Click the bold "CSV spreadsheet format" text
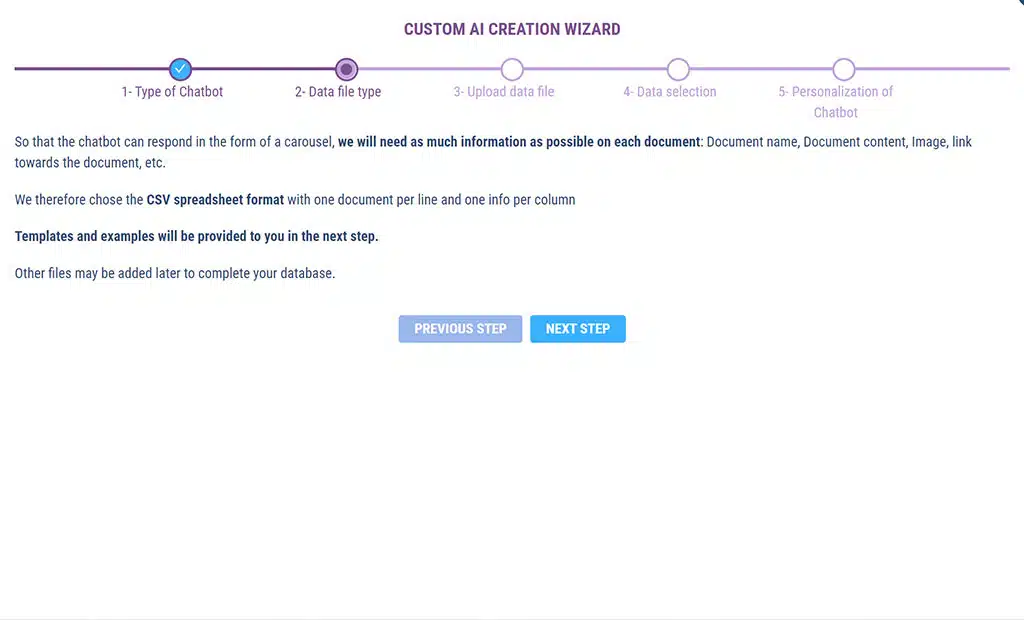This screenshot has height=620, width=1024. point(215,200)
